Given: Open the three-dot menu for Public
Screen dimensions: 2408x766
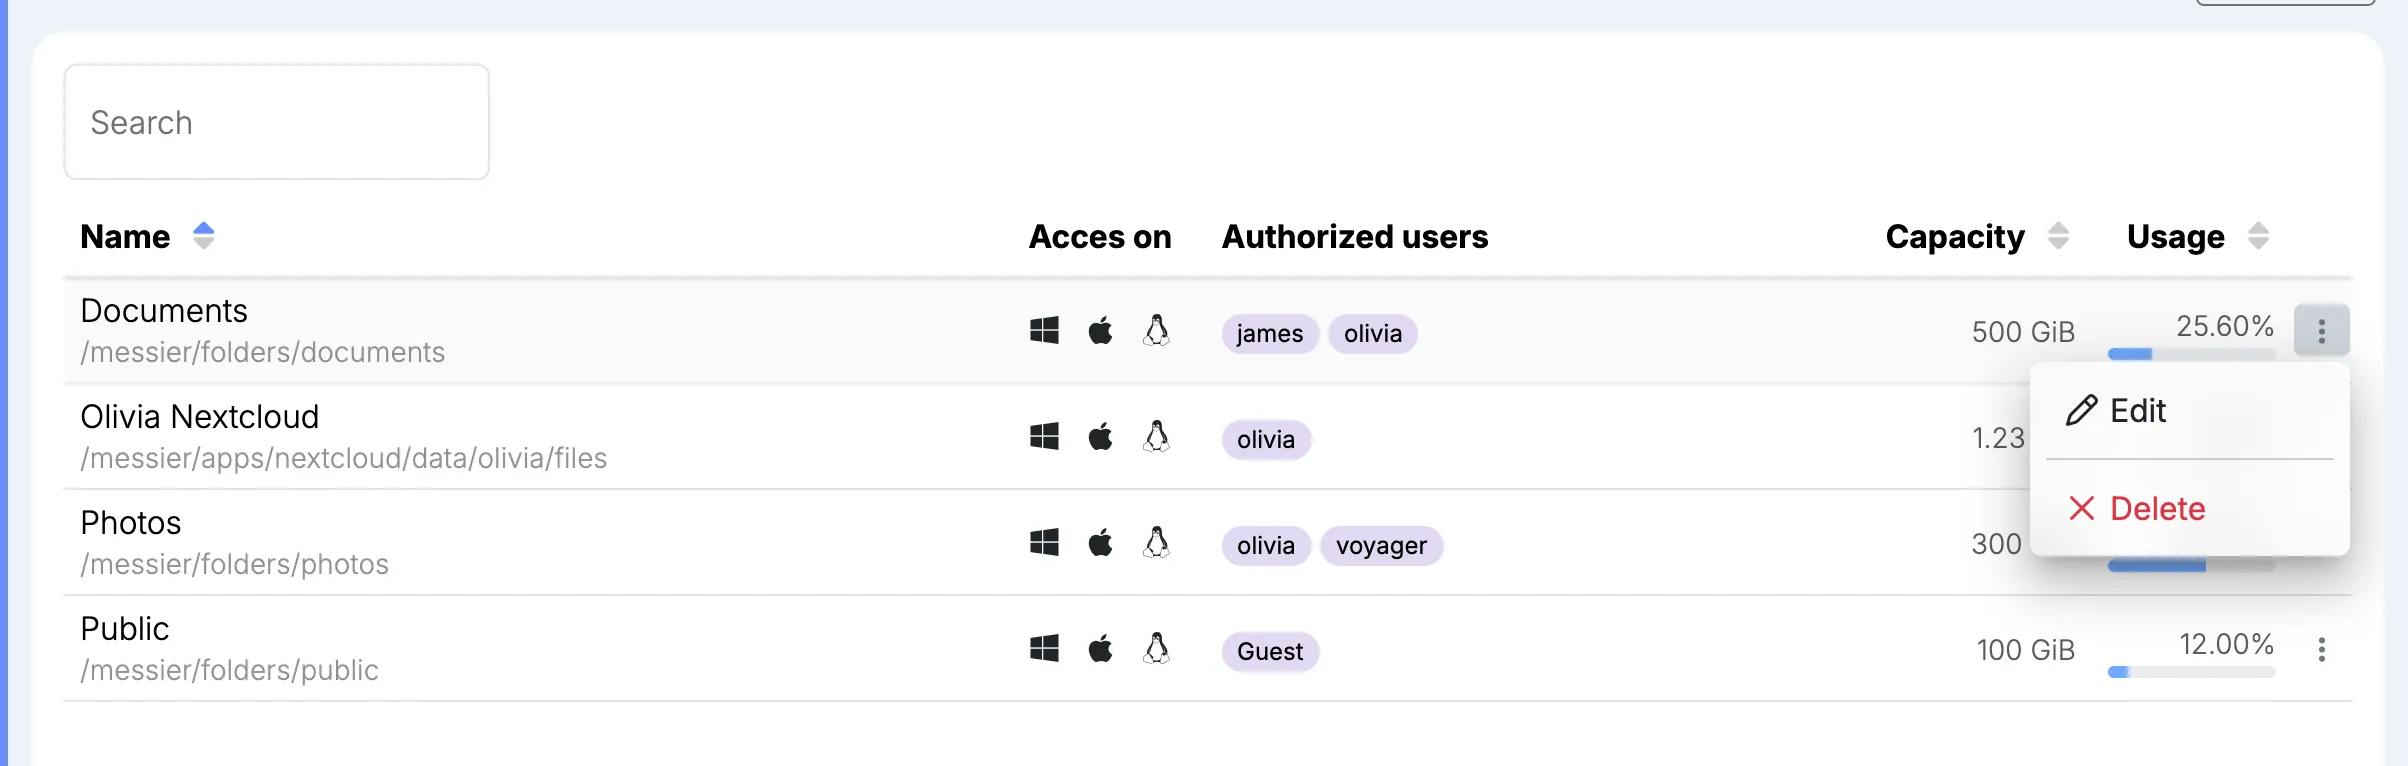Looking at the screenshot, I should point(2322,650).
